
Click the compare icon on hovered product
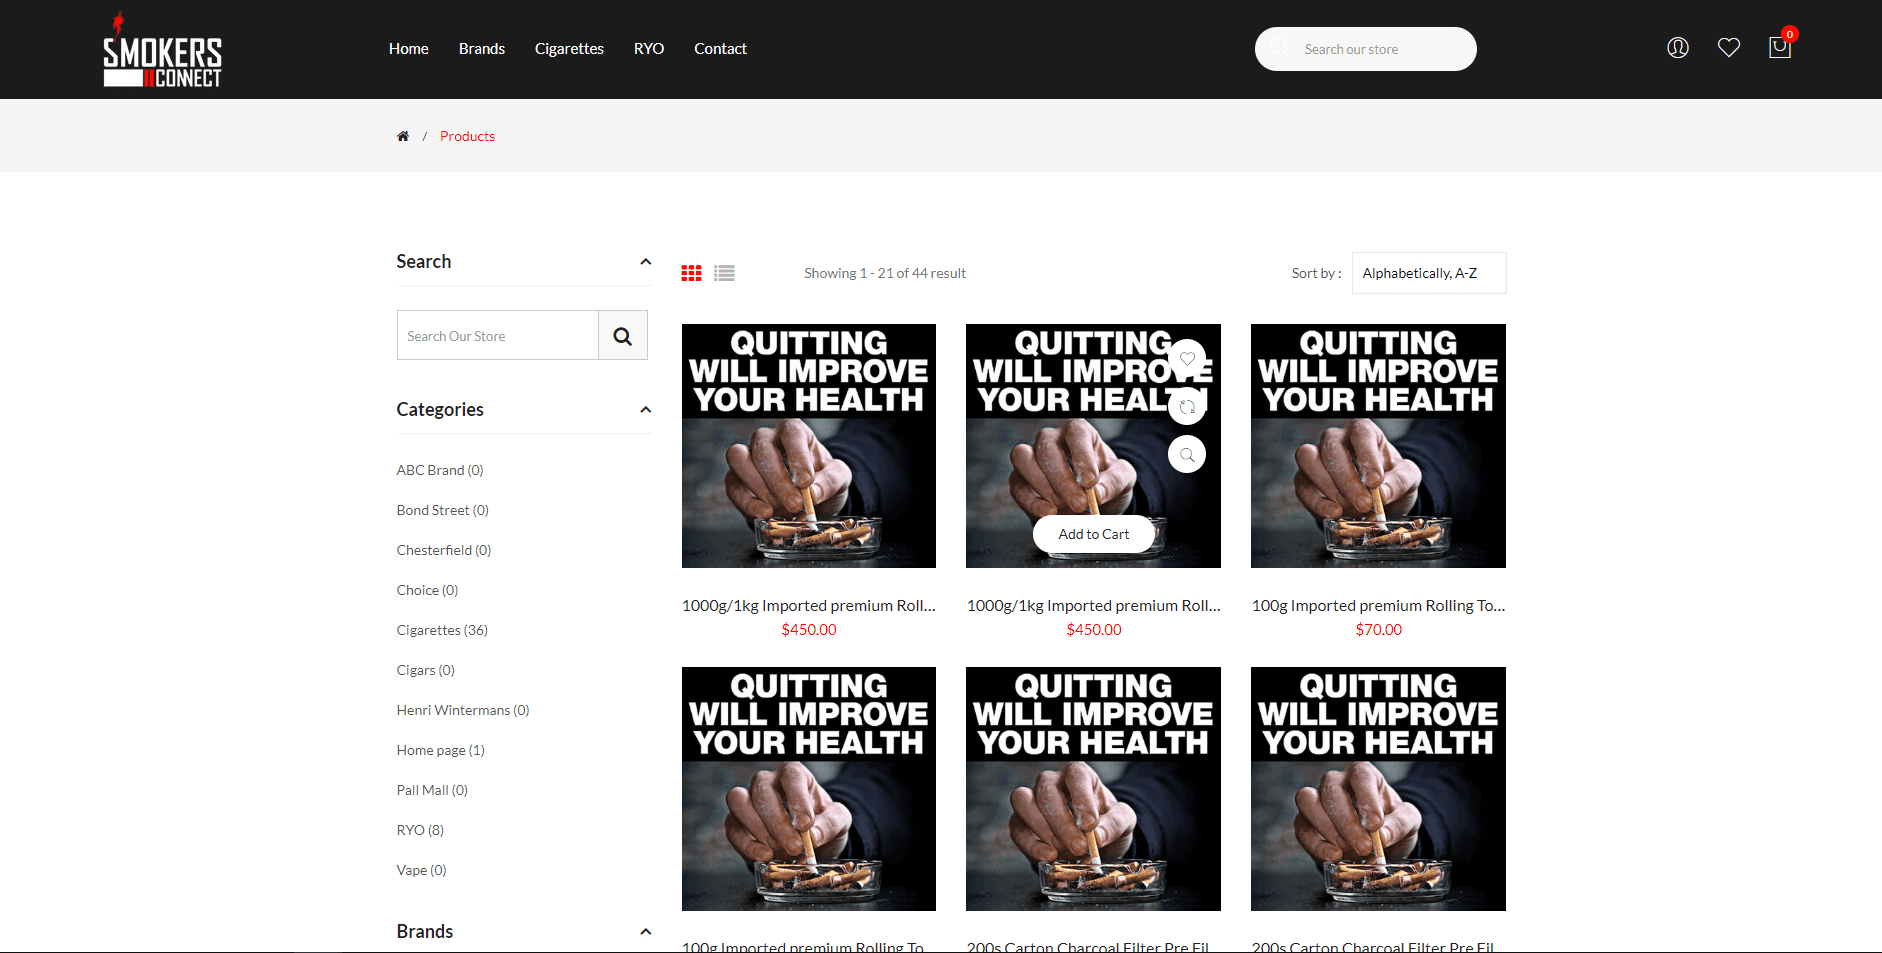[1187, 407]
